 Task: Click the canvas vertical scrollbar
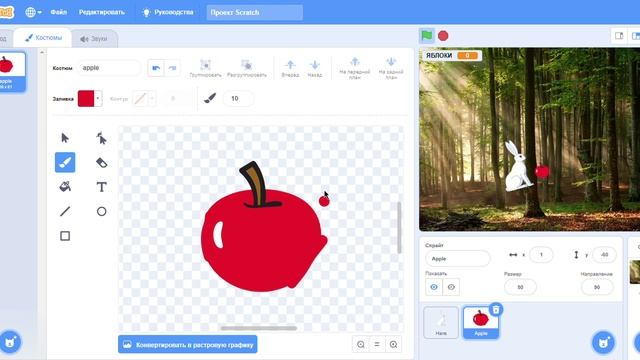click(399, 228)
